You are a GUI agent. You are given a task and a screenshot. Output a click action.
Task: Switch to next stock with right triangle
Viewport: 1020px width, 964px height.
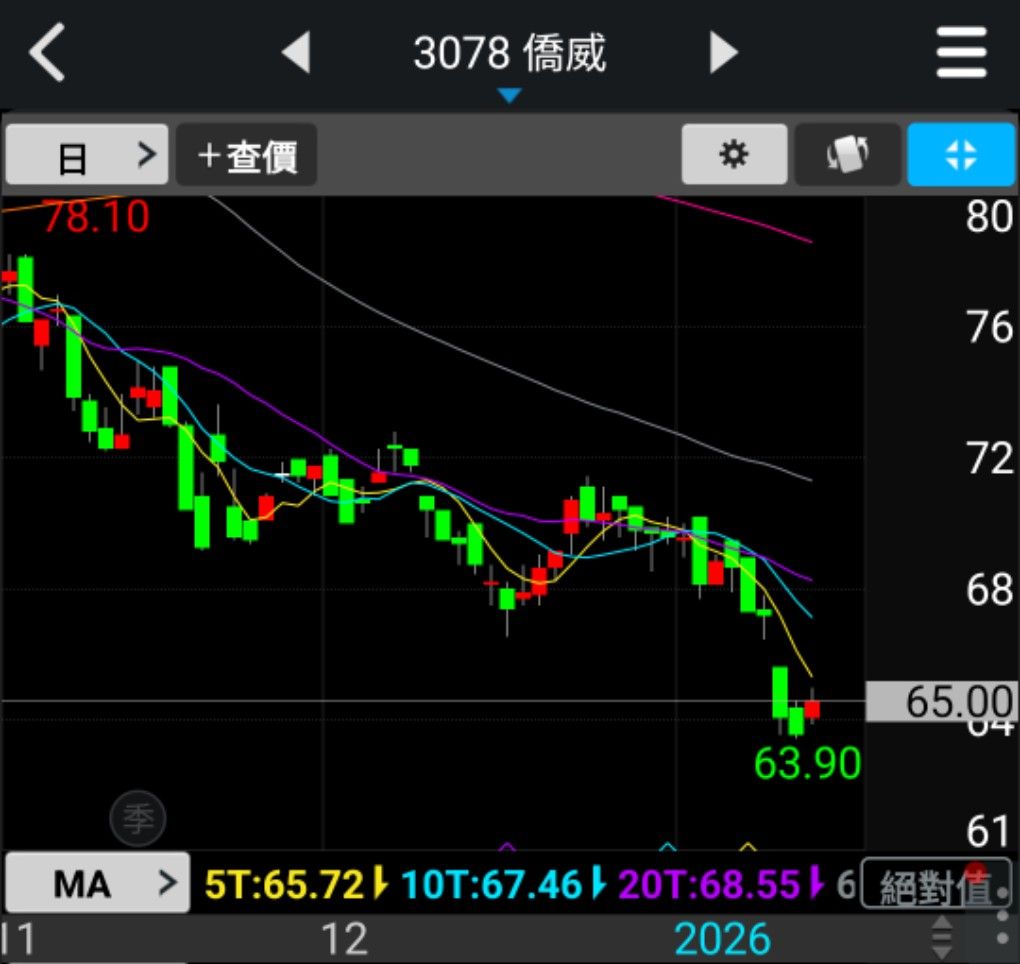point(724,52)
